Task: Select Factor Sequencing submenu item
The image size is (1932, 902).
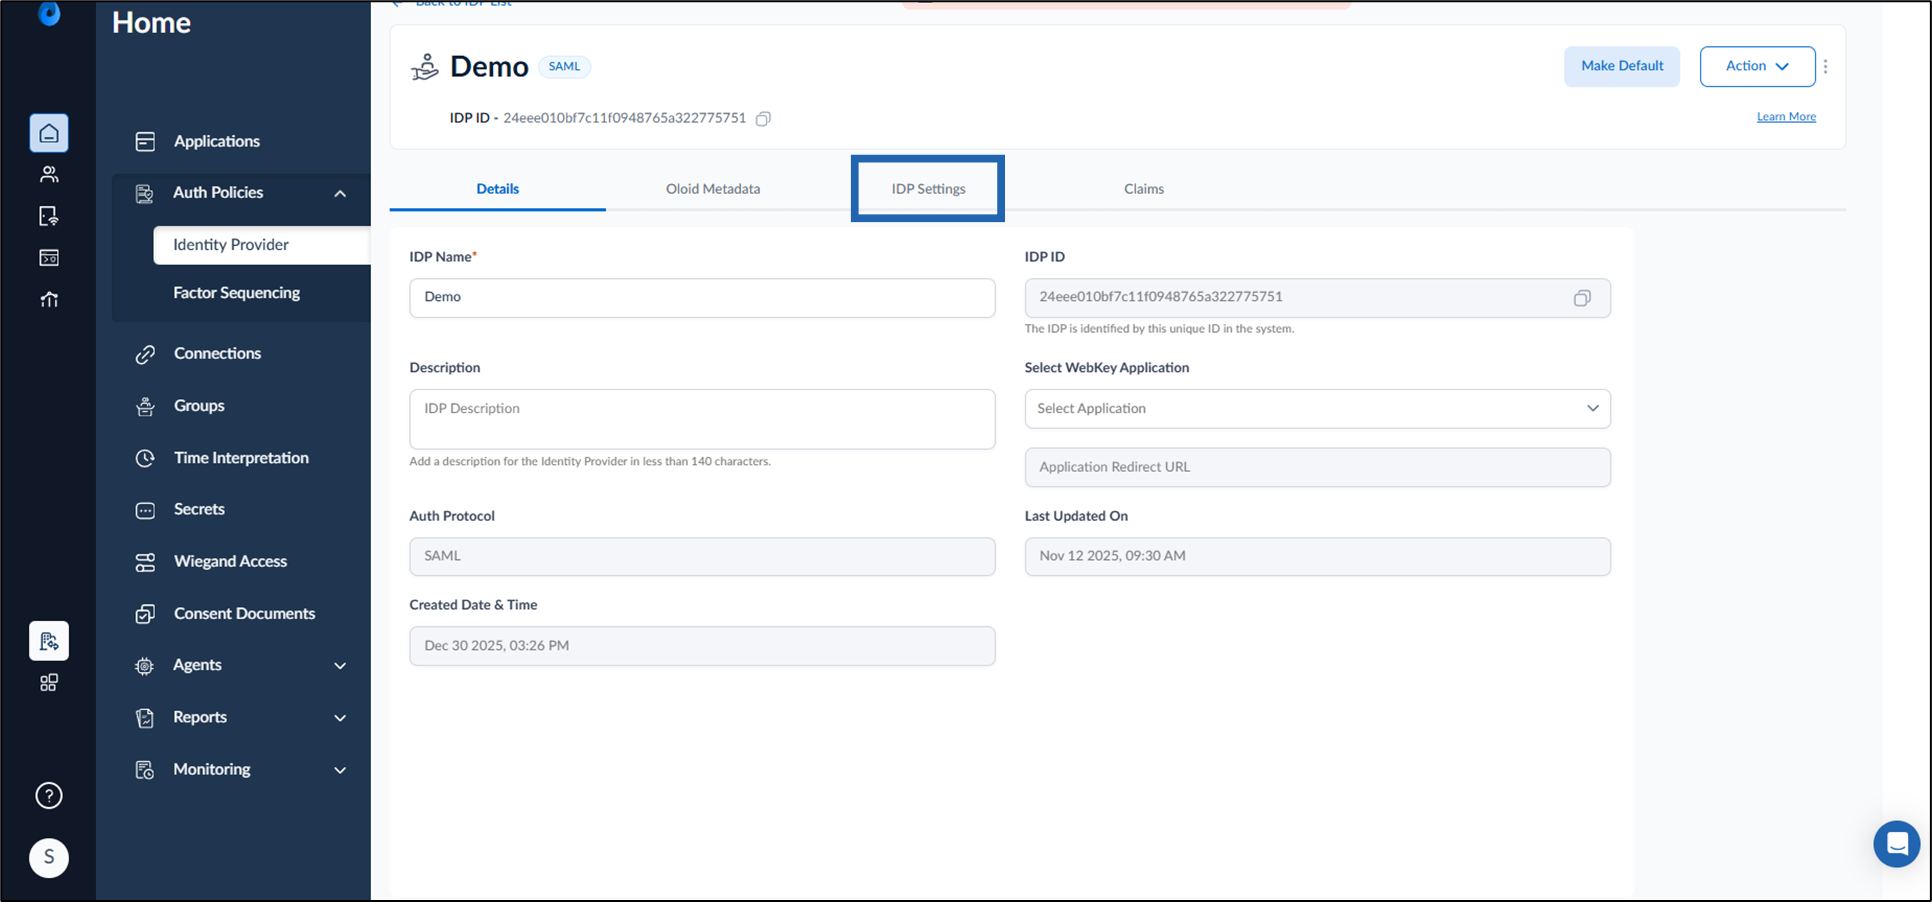Action: coord(236,293)
